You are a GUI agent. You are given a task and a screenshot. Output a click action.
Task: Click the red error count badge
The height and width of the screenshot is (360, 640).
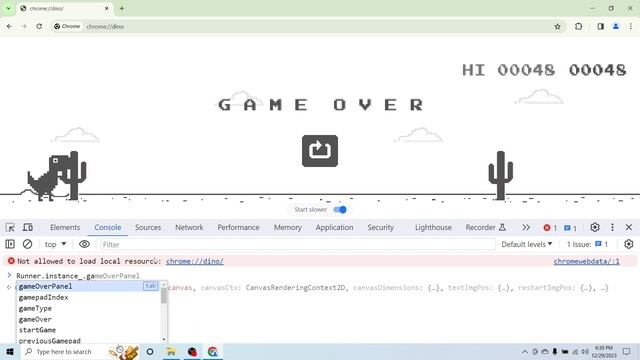point(550,228)
